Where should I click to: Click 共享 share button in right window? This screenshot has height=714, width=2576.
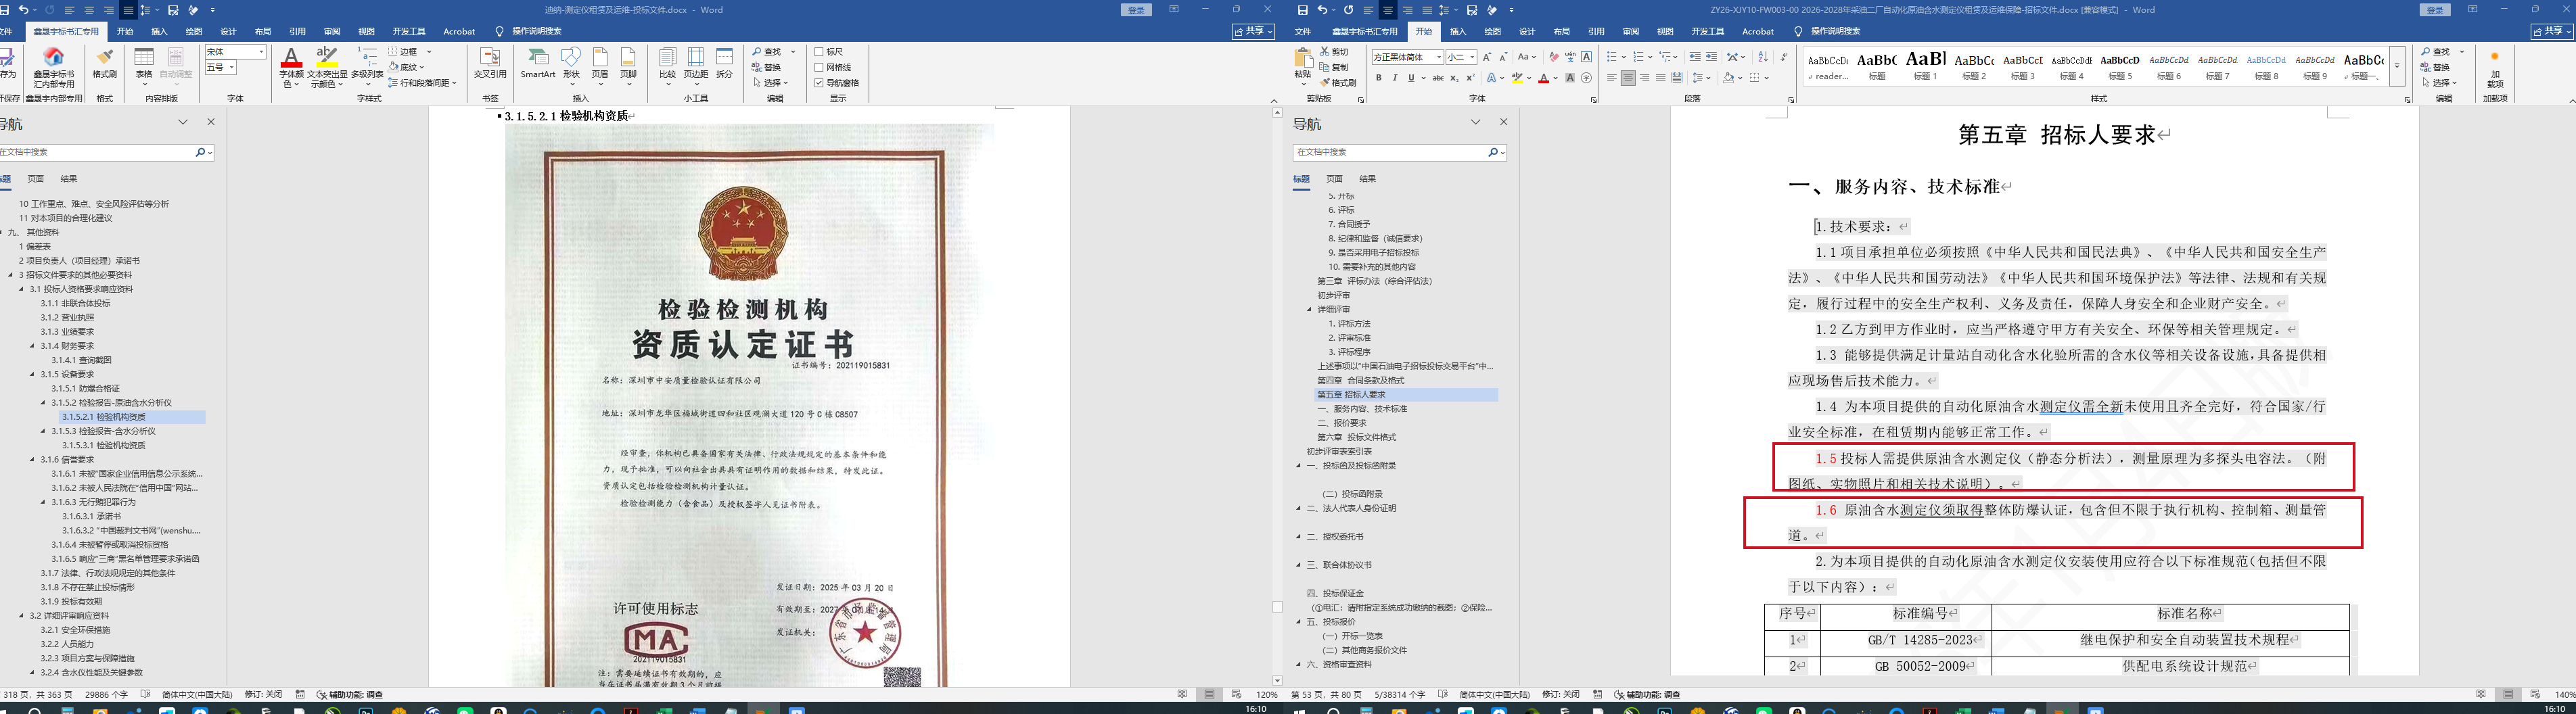click(x=2552, y=32)
